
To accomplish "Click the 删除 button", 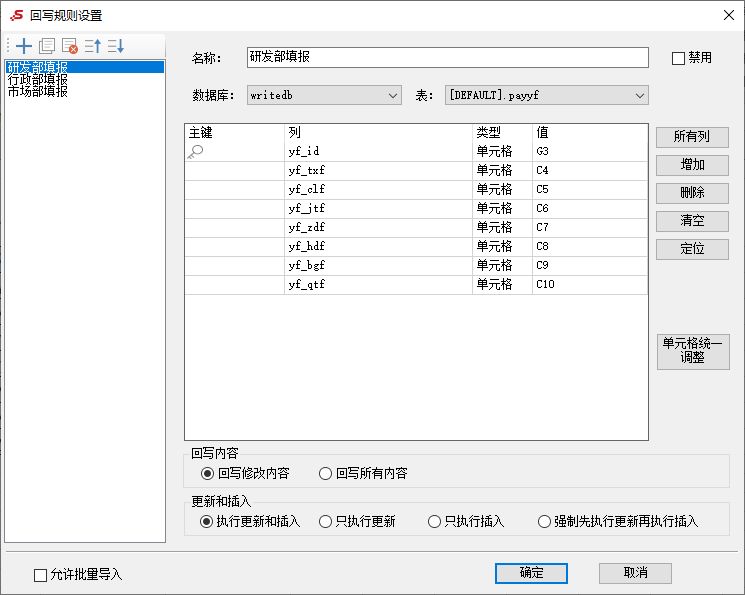I will point(692,193).
